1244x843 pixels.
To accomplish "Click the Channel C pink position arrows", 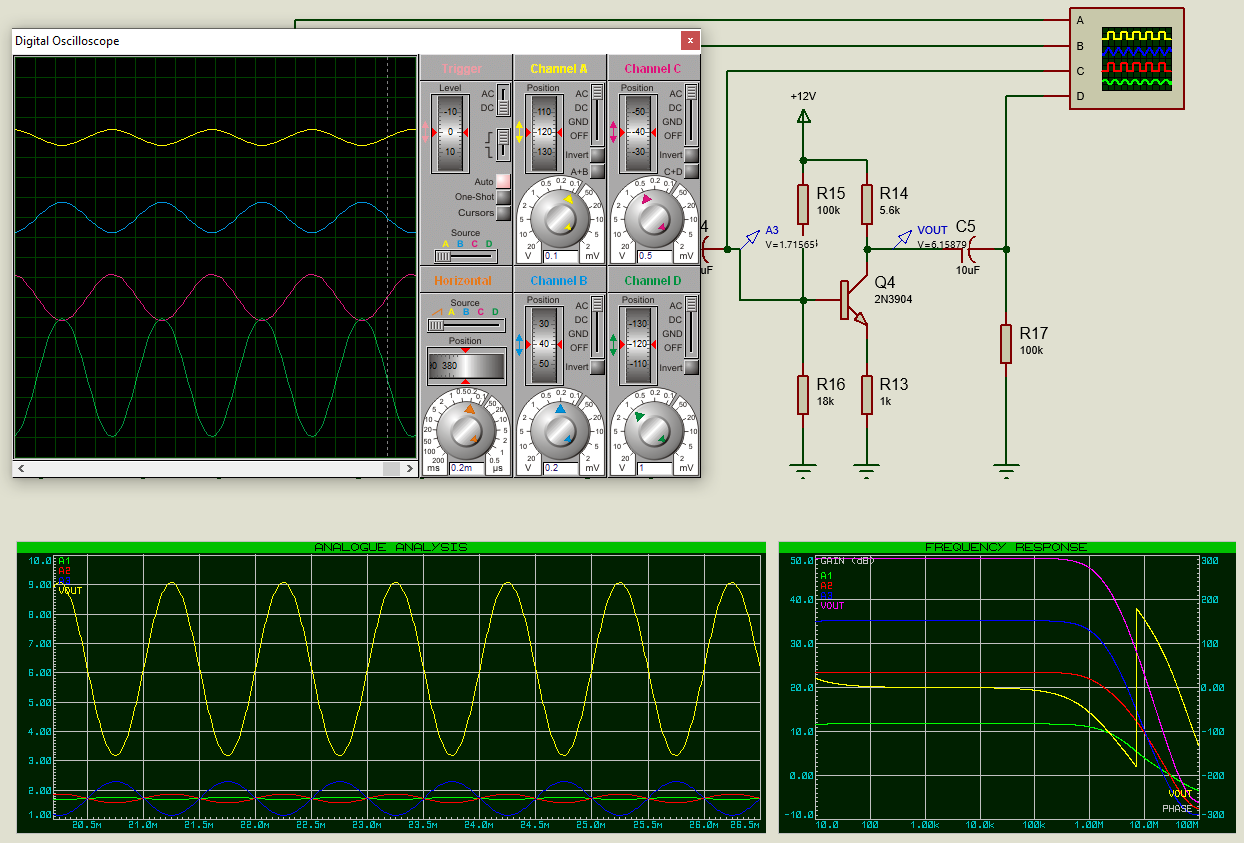I will 615,132.
